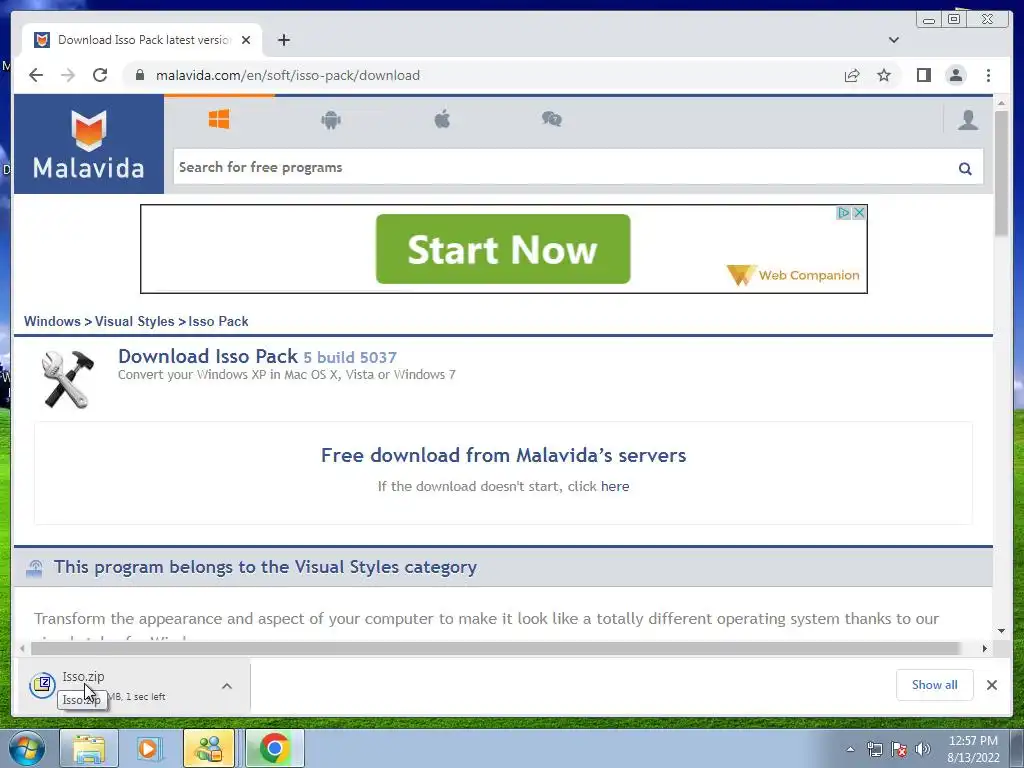Click the Visual Styles category heading
The height and width of the screenshot is (768, 1024).
pos(265,567)
